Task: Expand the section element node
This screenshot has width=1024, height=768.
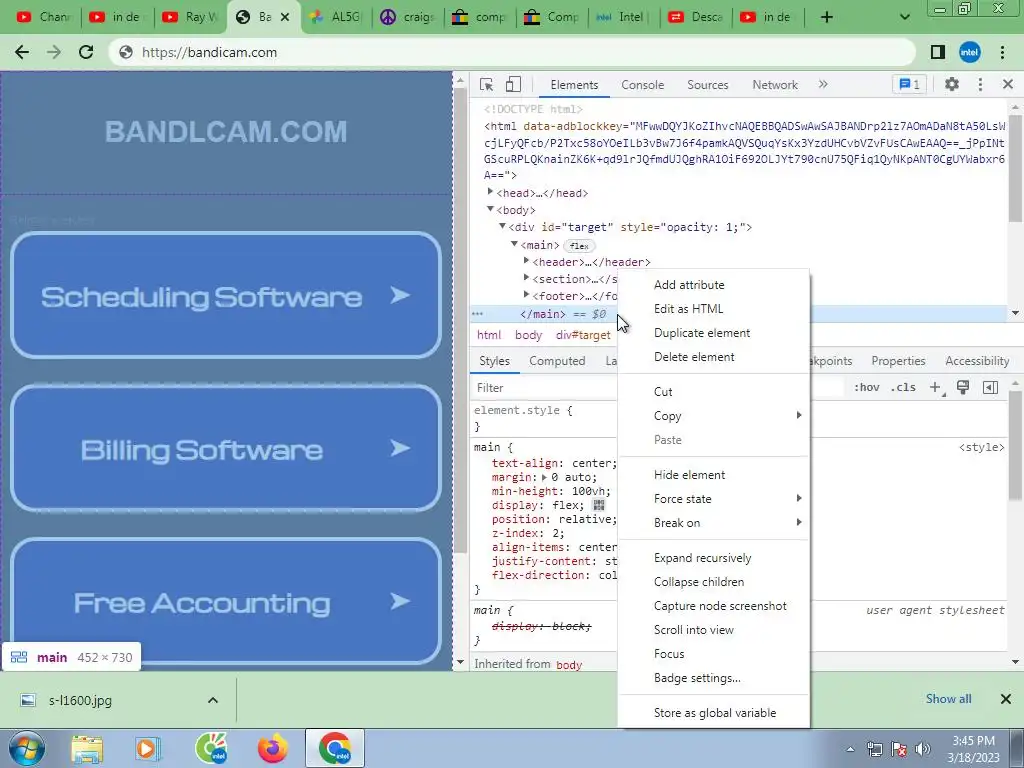Action: click(526, 278)
